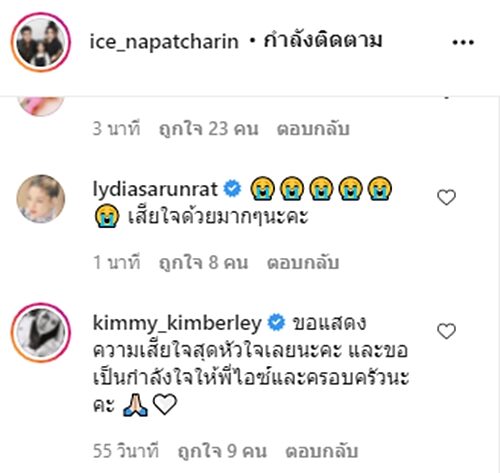Open kimmy_kimberley username link

coord(177,323)
